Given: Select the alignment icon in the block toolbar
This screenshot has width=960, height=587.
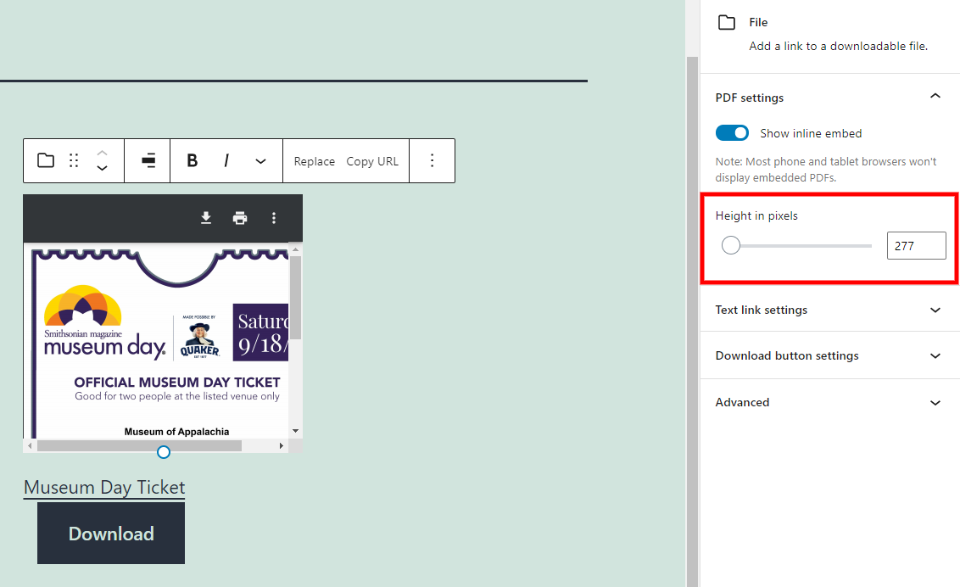Looking at the screenshot, I should [x=146, y=160].
